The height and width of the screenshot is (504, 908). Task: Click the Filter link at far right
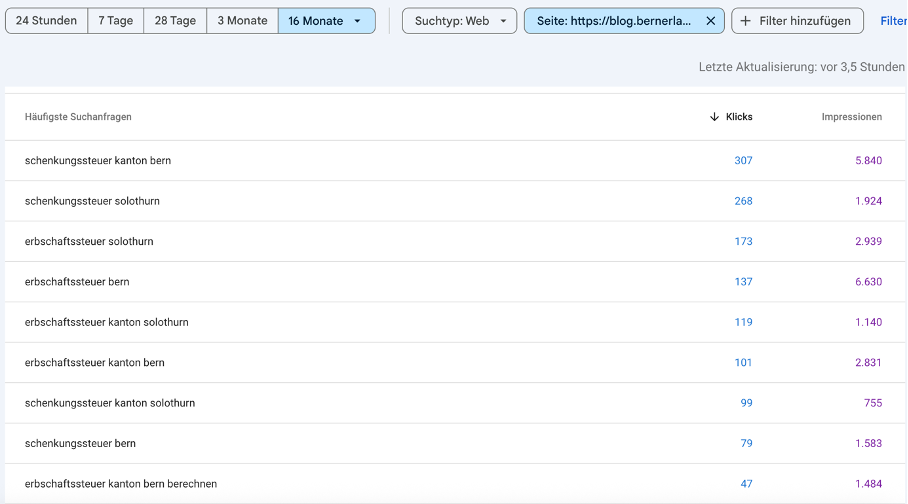coord(893,21)
